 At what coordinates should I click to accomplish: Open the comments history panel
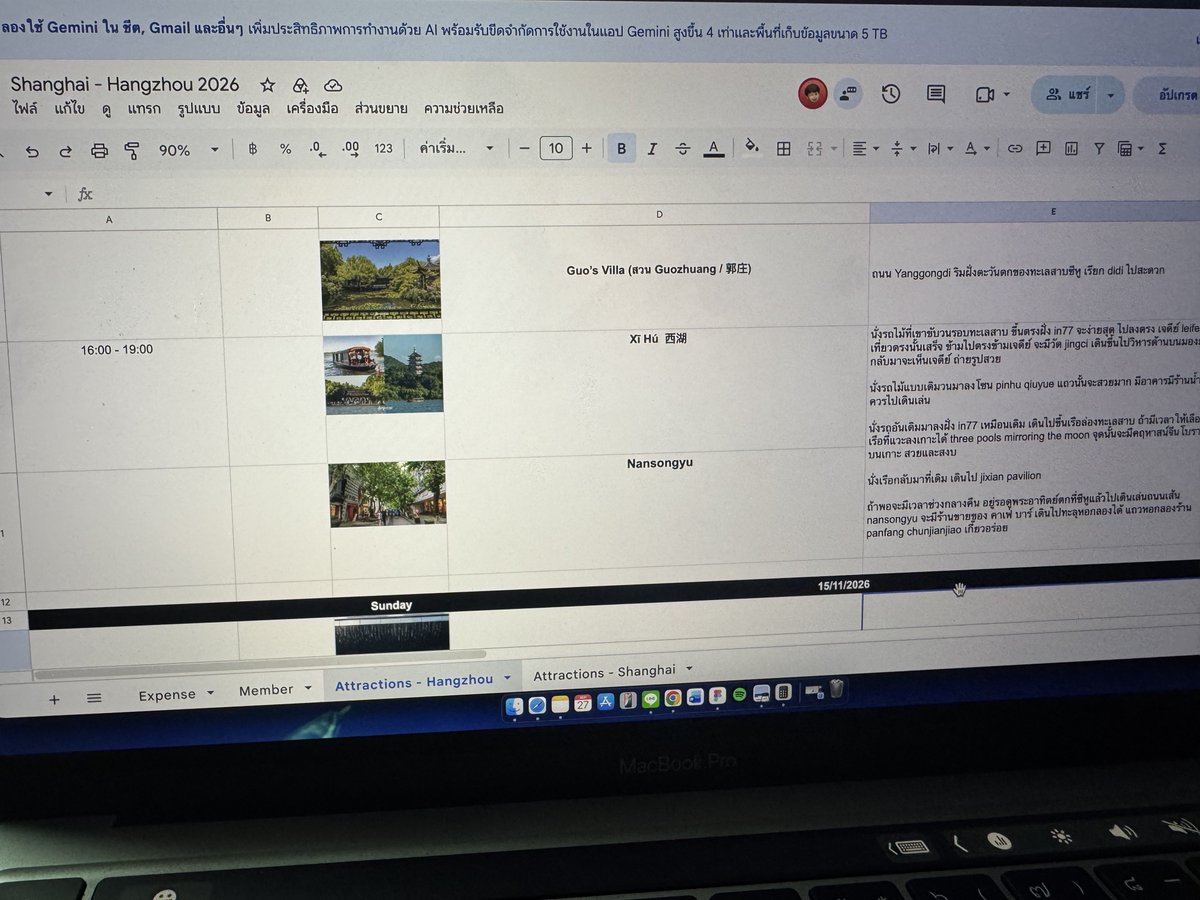tap(936, 94)
